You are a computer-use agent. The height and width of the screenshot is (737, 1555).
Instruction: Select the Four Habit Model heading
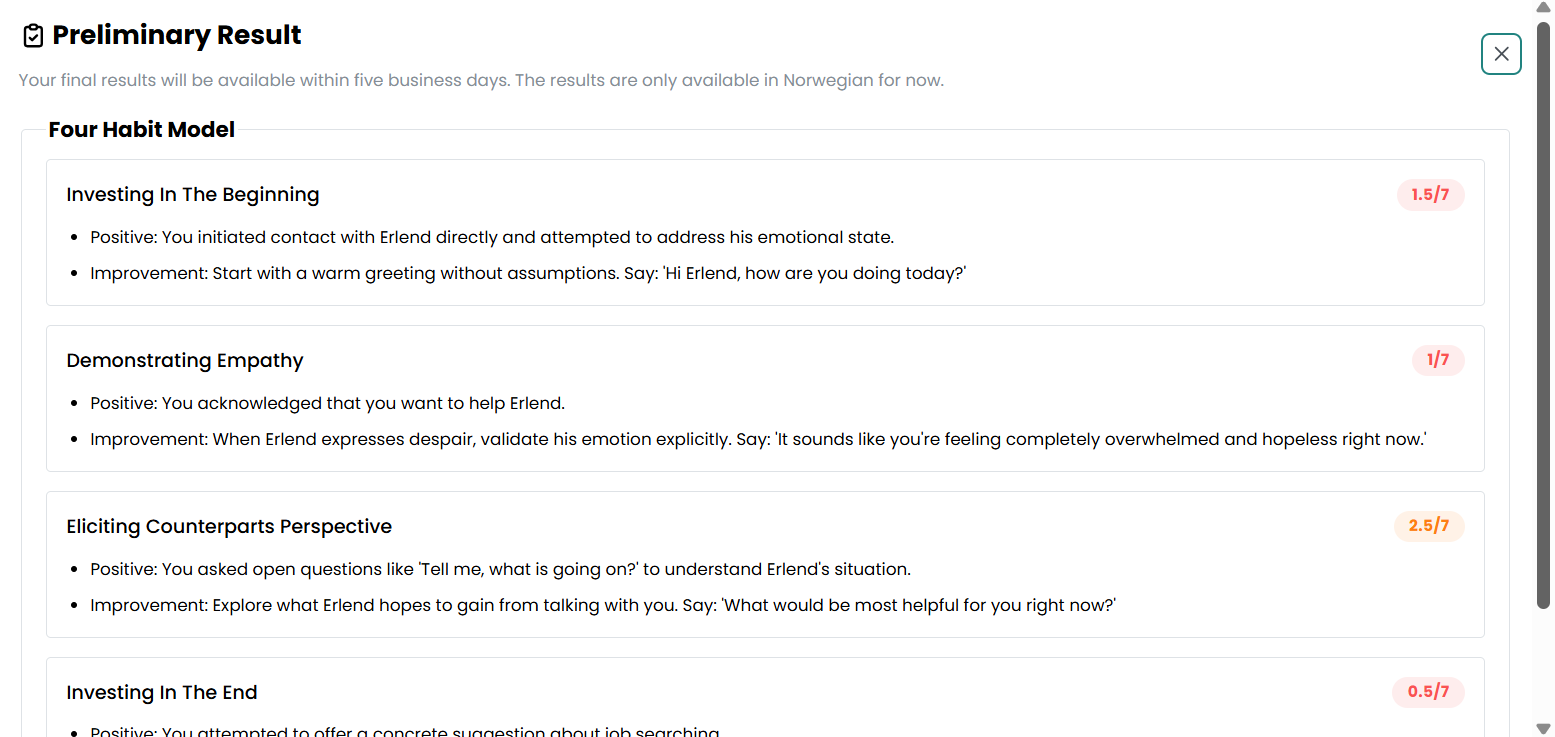(x=141, y=129)
